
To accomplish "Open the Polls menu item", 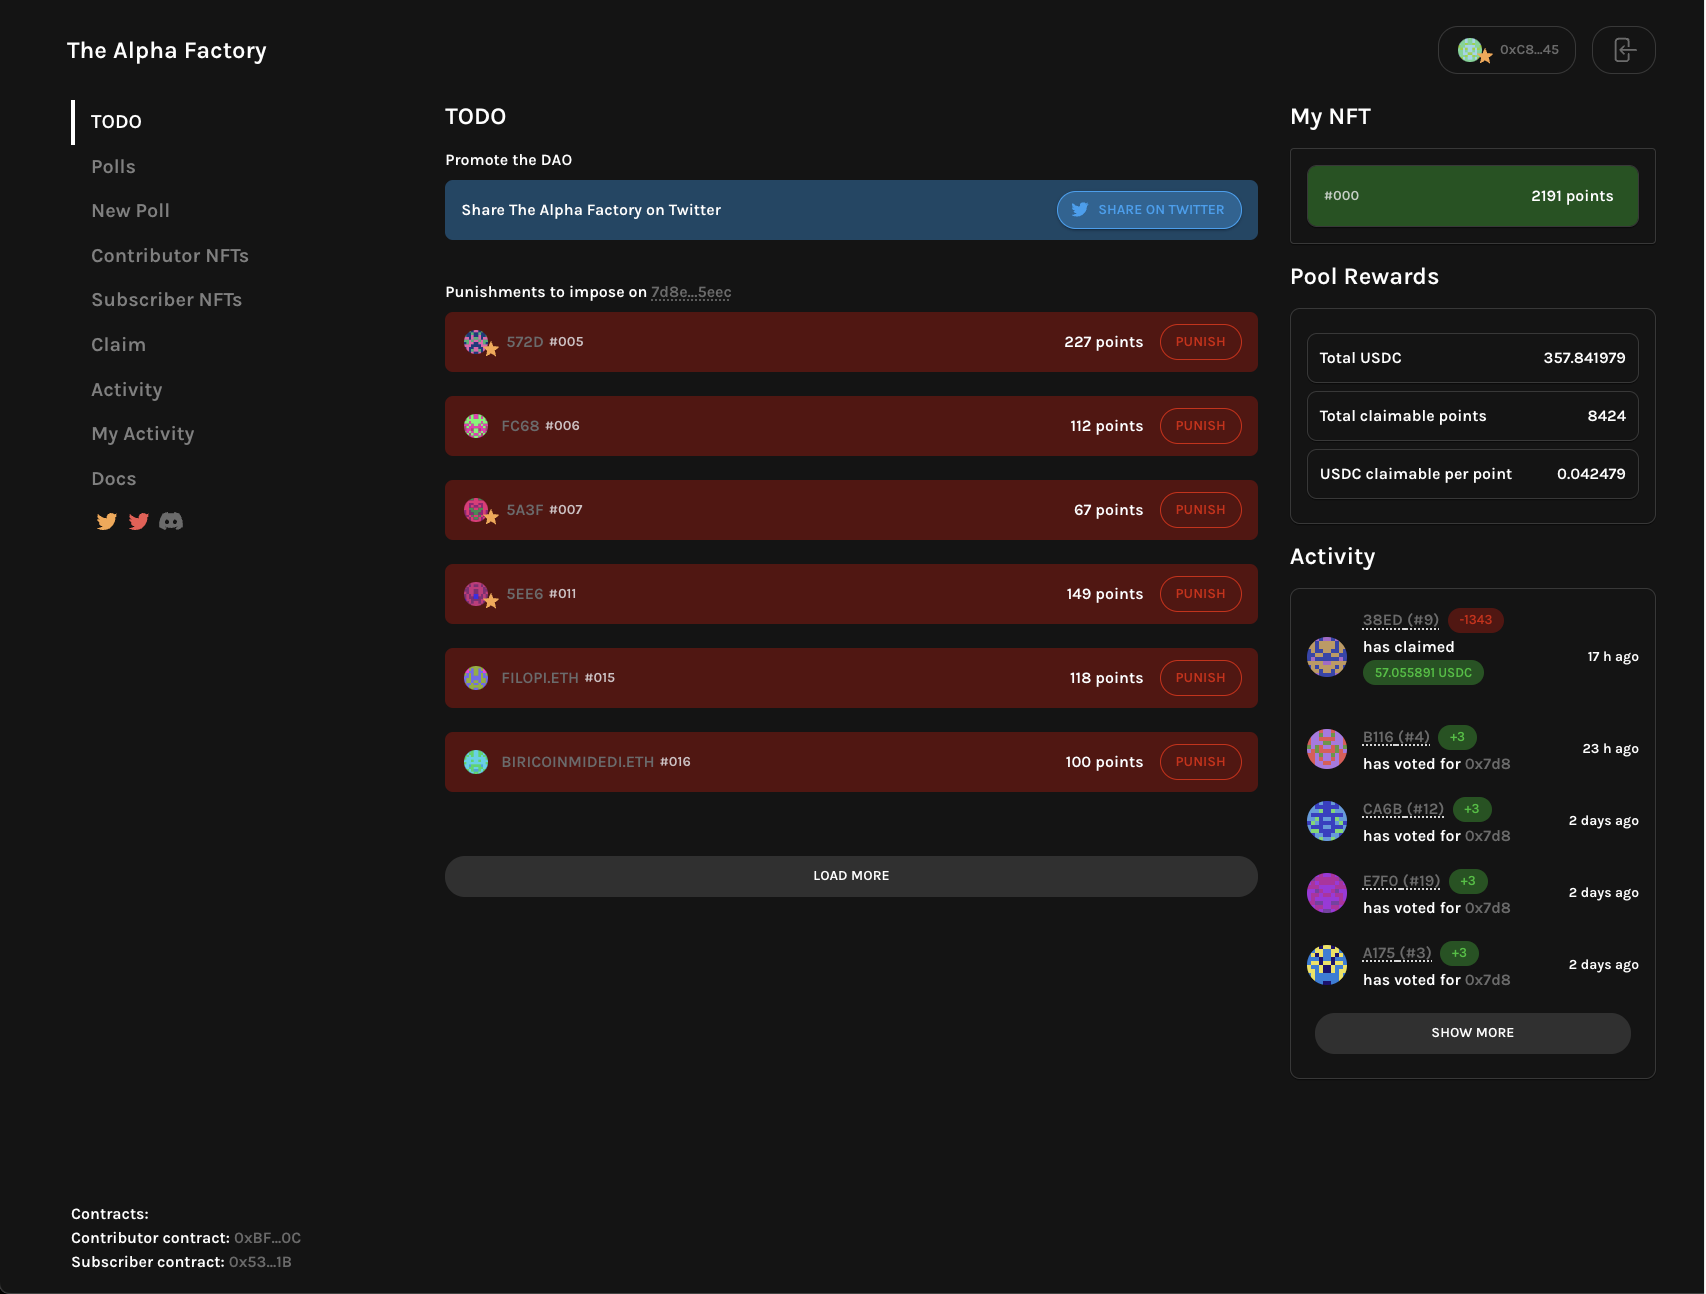I will click(x=113, y=167).
